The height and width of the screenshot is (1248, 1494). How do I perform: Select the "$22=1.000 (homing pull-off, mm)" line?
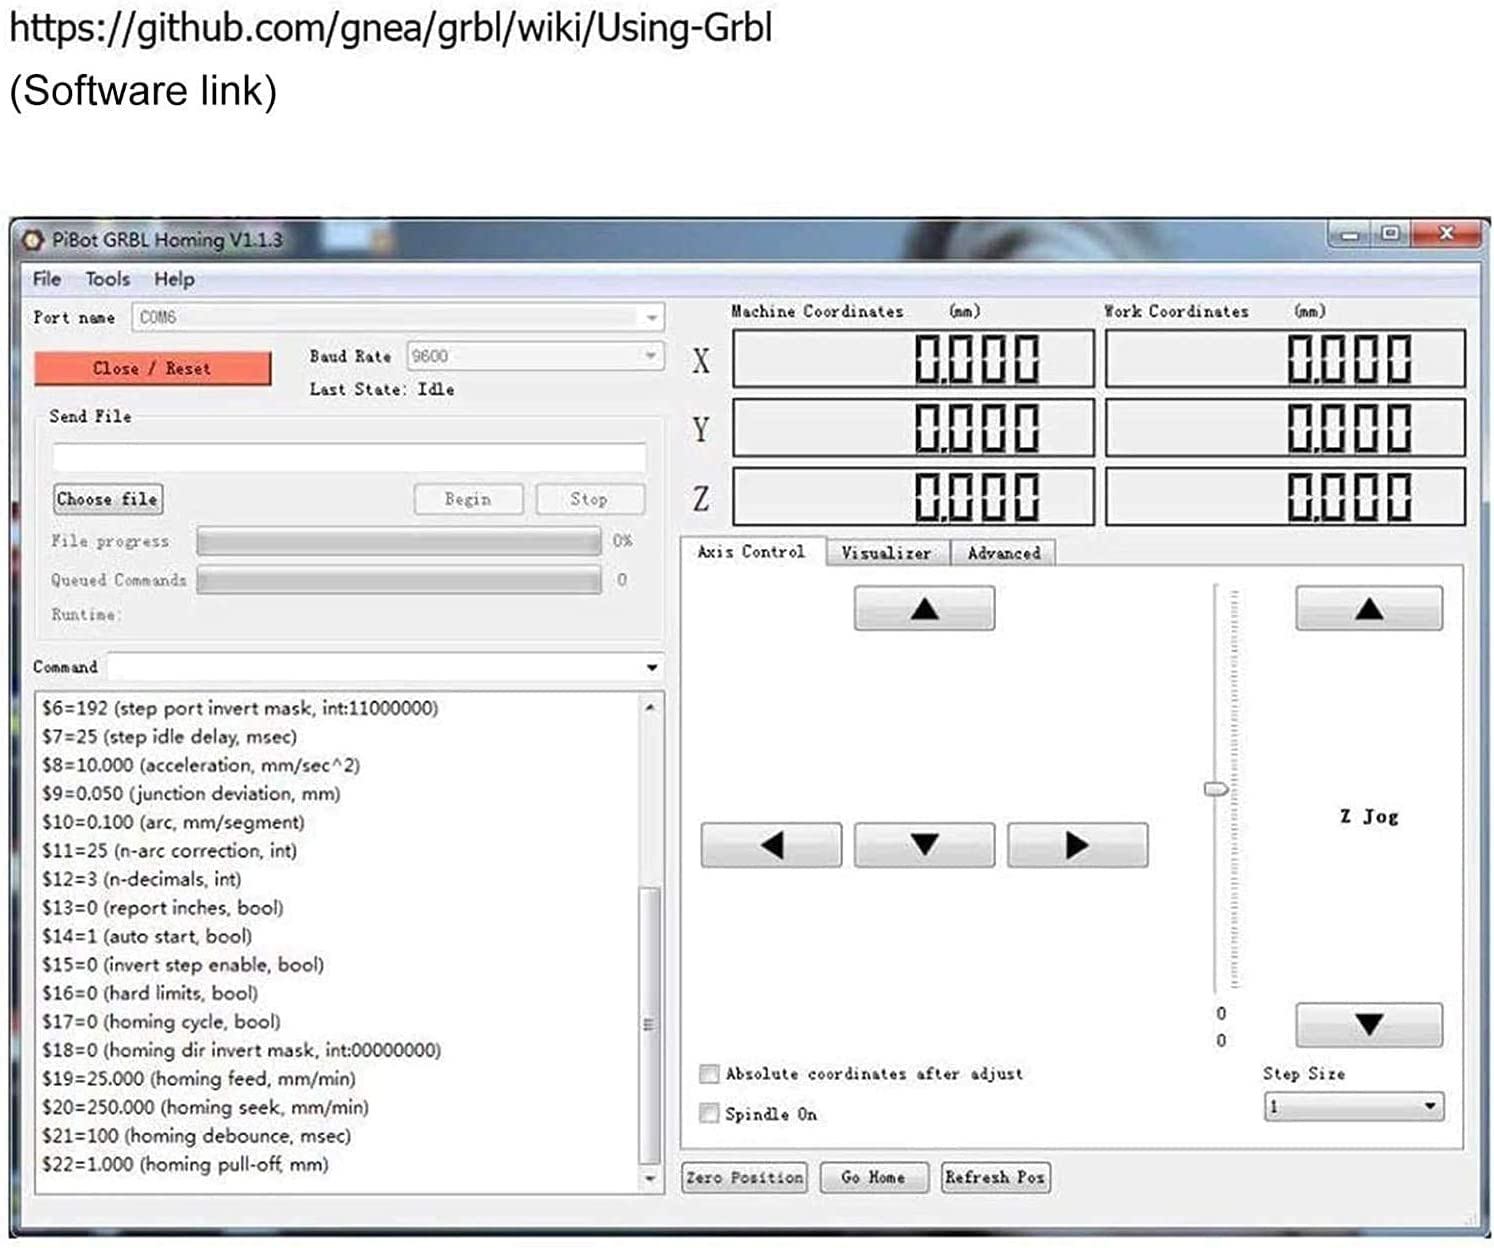(185, 1164)
